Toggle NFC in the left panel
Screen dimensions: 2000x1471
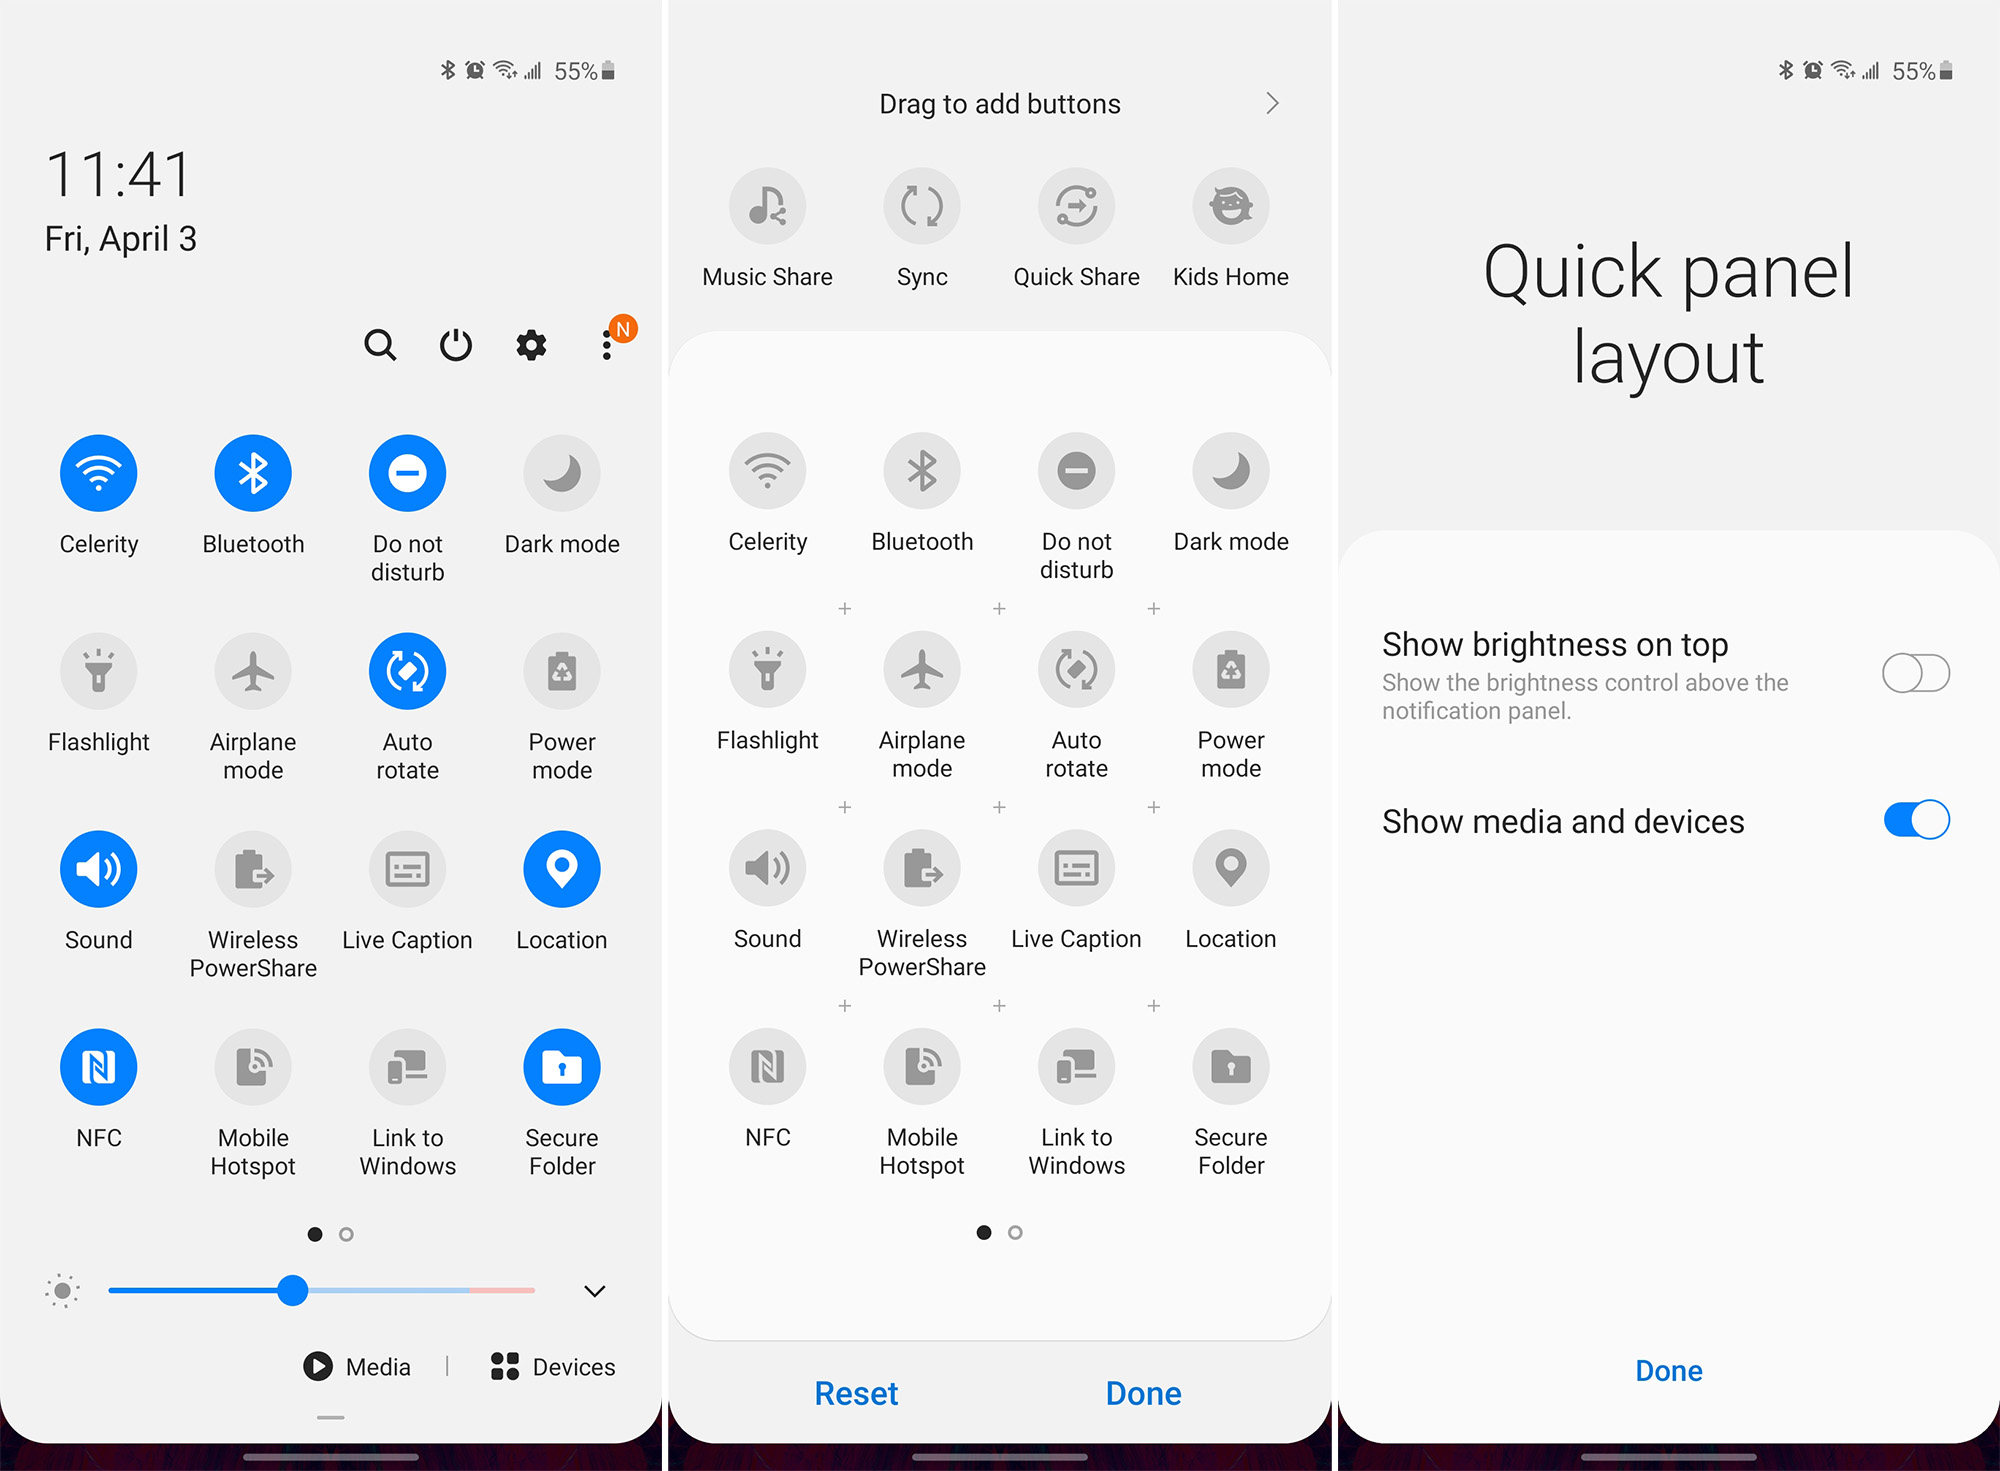[x=99, y=1067]
